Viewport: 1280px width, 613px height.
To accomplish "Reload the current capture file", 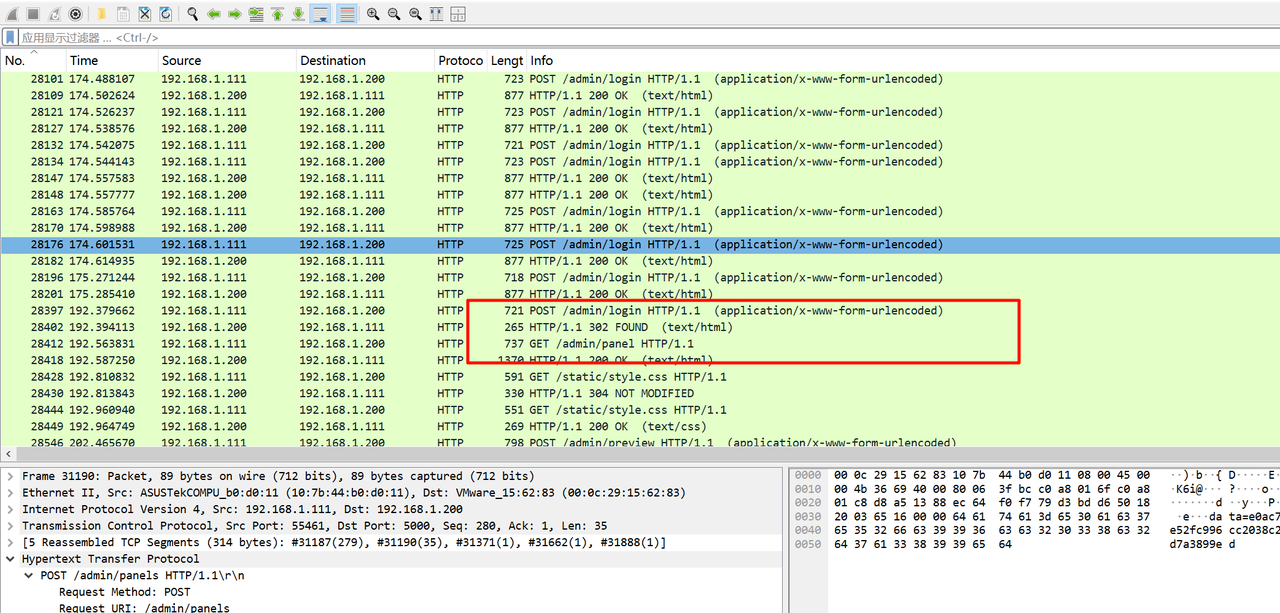I will pyautogui.click(x=166, y=14).
